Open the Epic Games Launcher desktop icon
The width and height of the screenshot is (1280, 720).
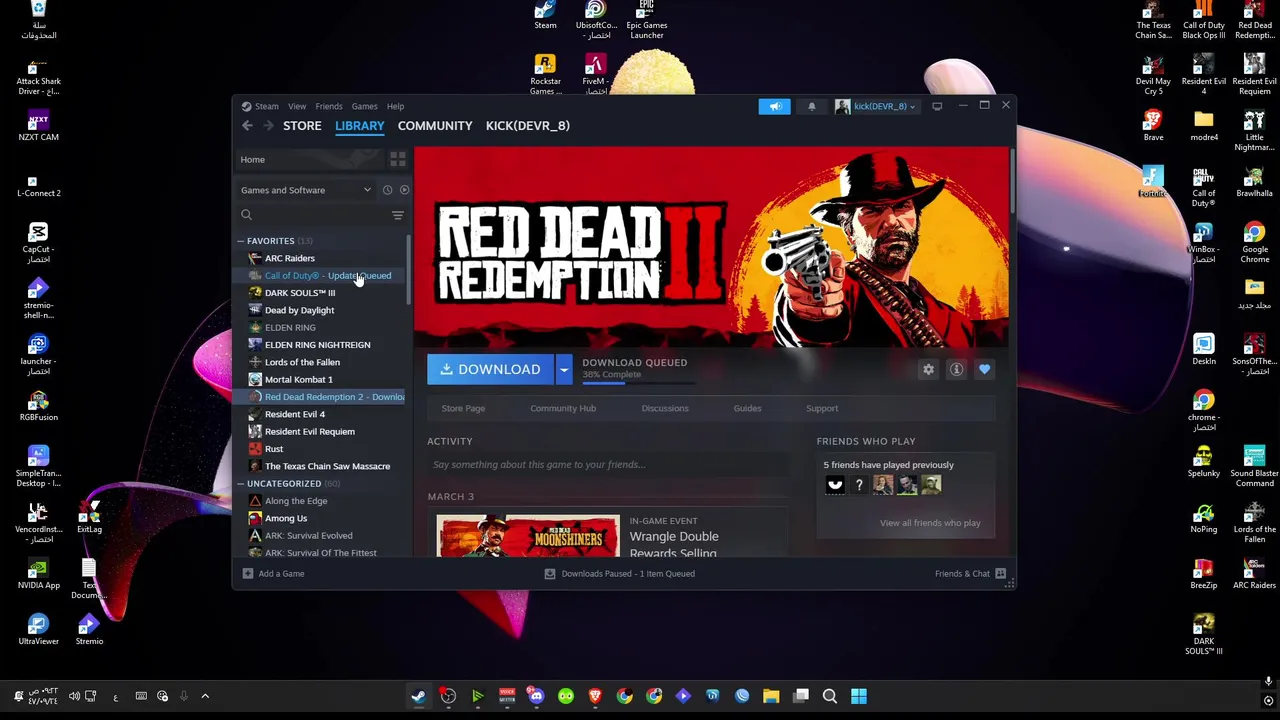coord(647,20)
